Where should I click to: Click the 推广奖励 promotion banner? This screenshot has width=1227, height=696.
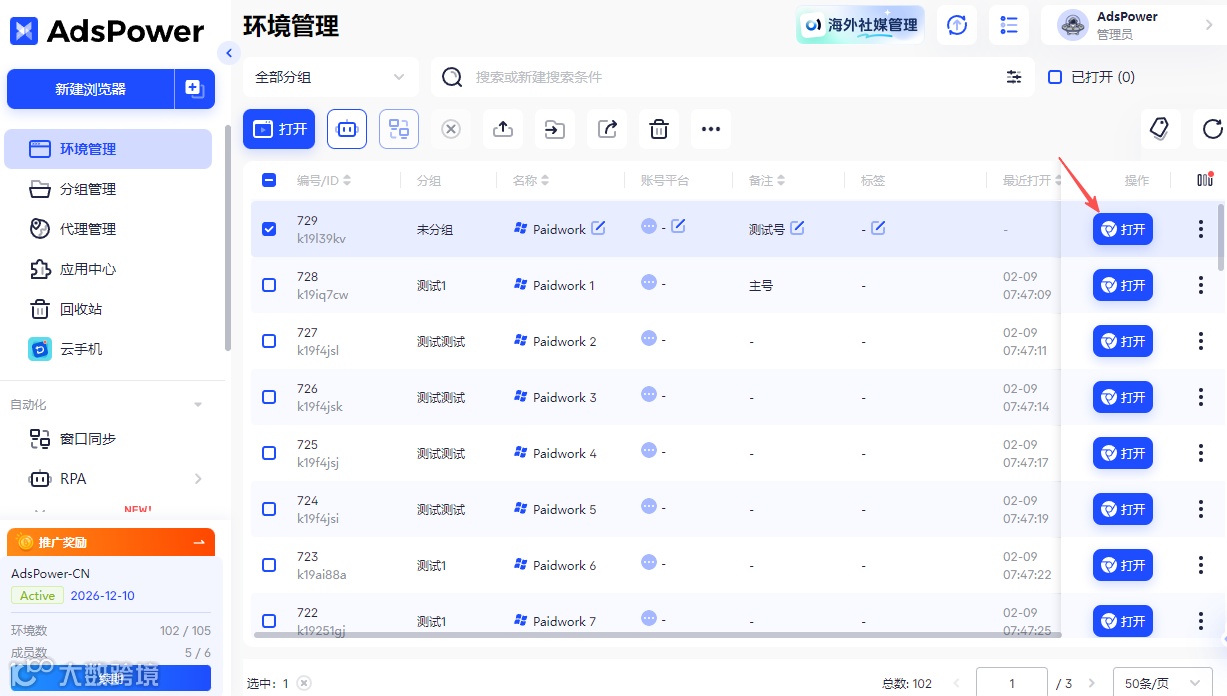tap(111, 542)
